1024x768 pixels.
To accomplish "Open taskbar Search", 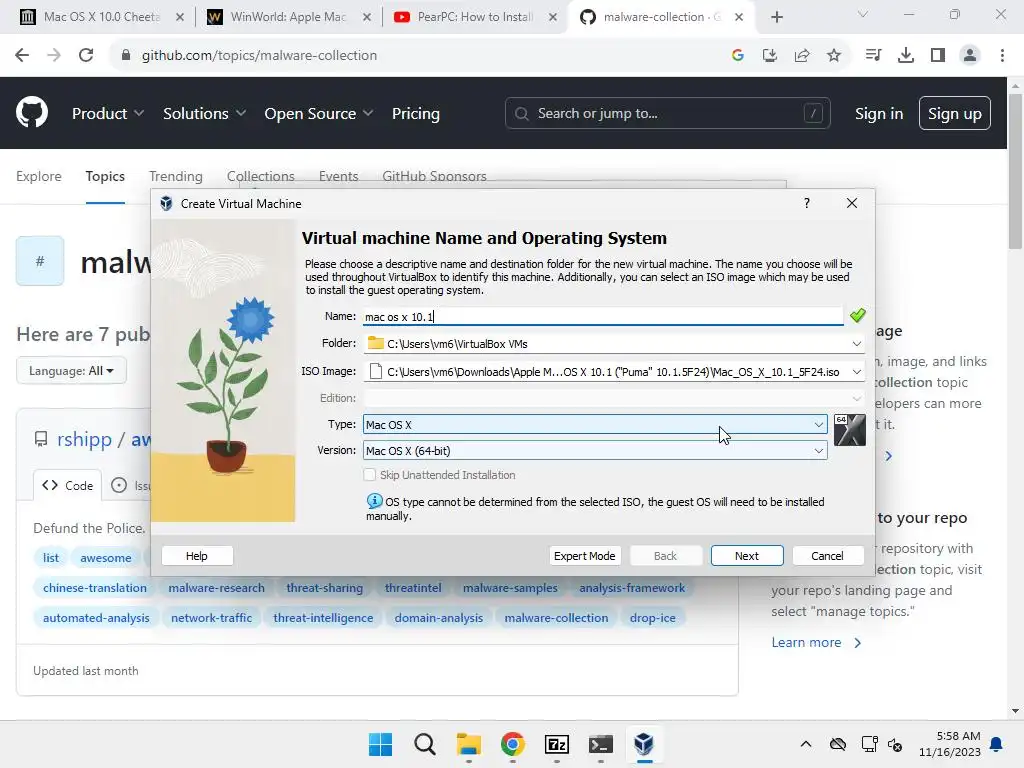I will click(x=424, y=744).
